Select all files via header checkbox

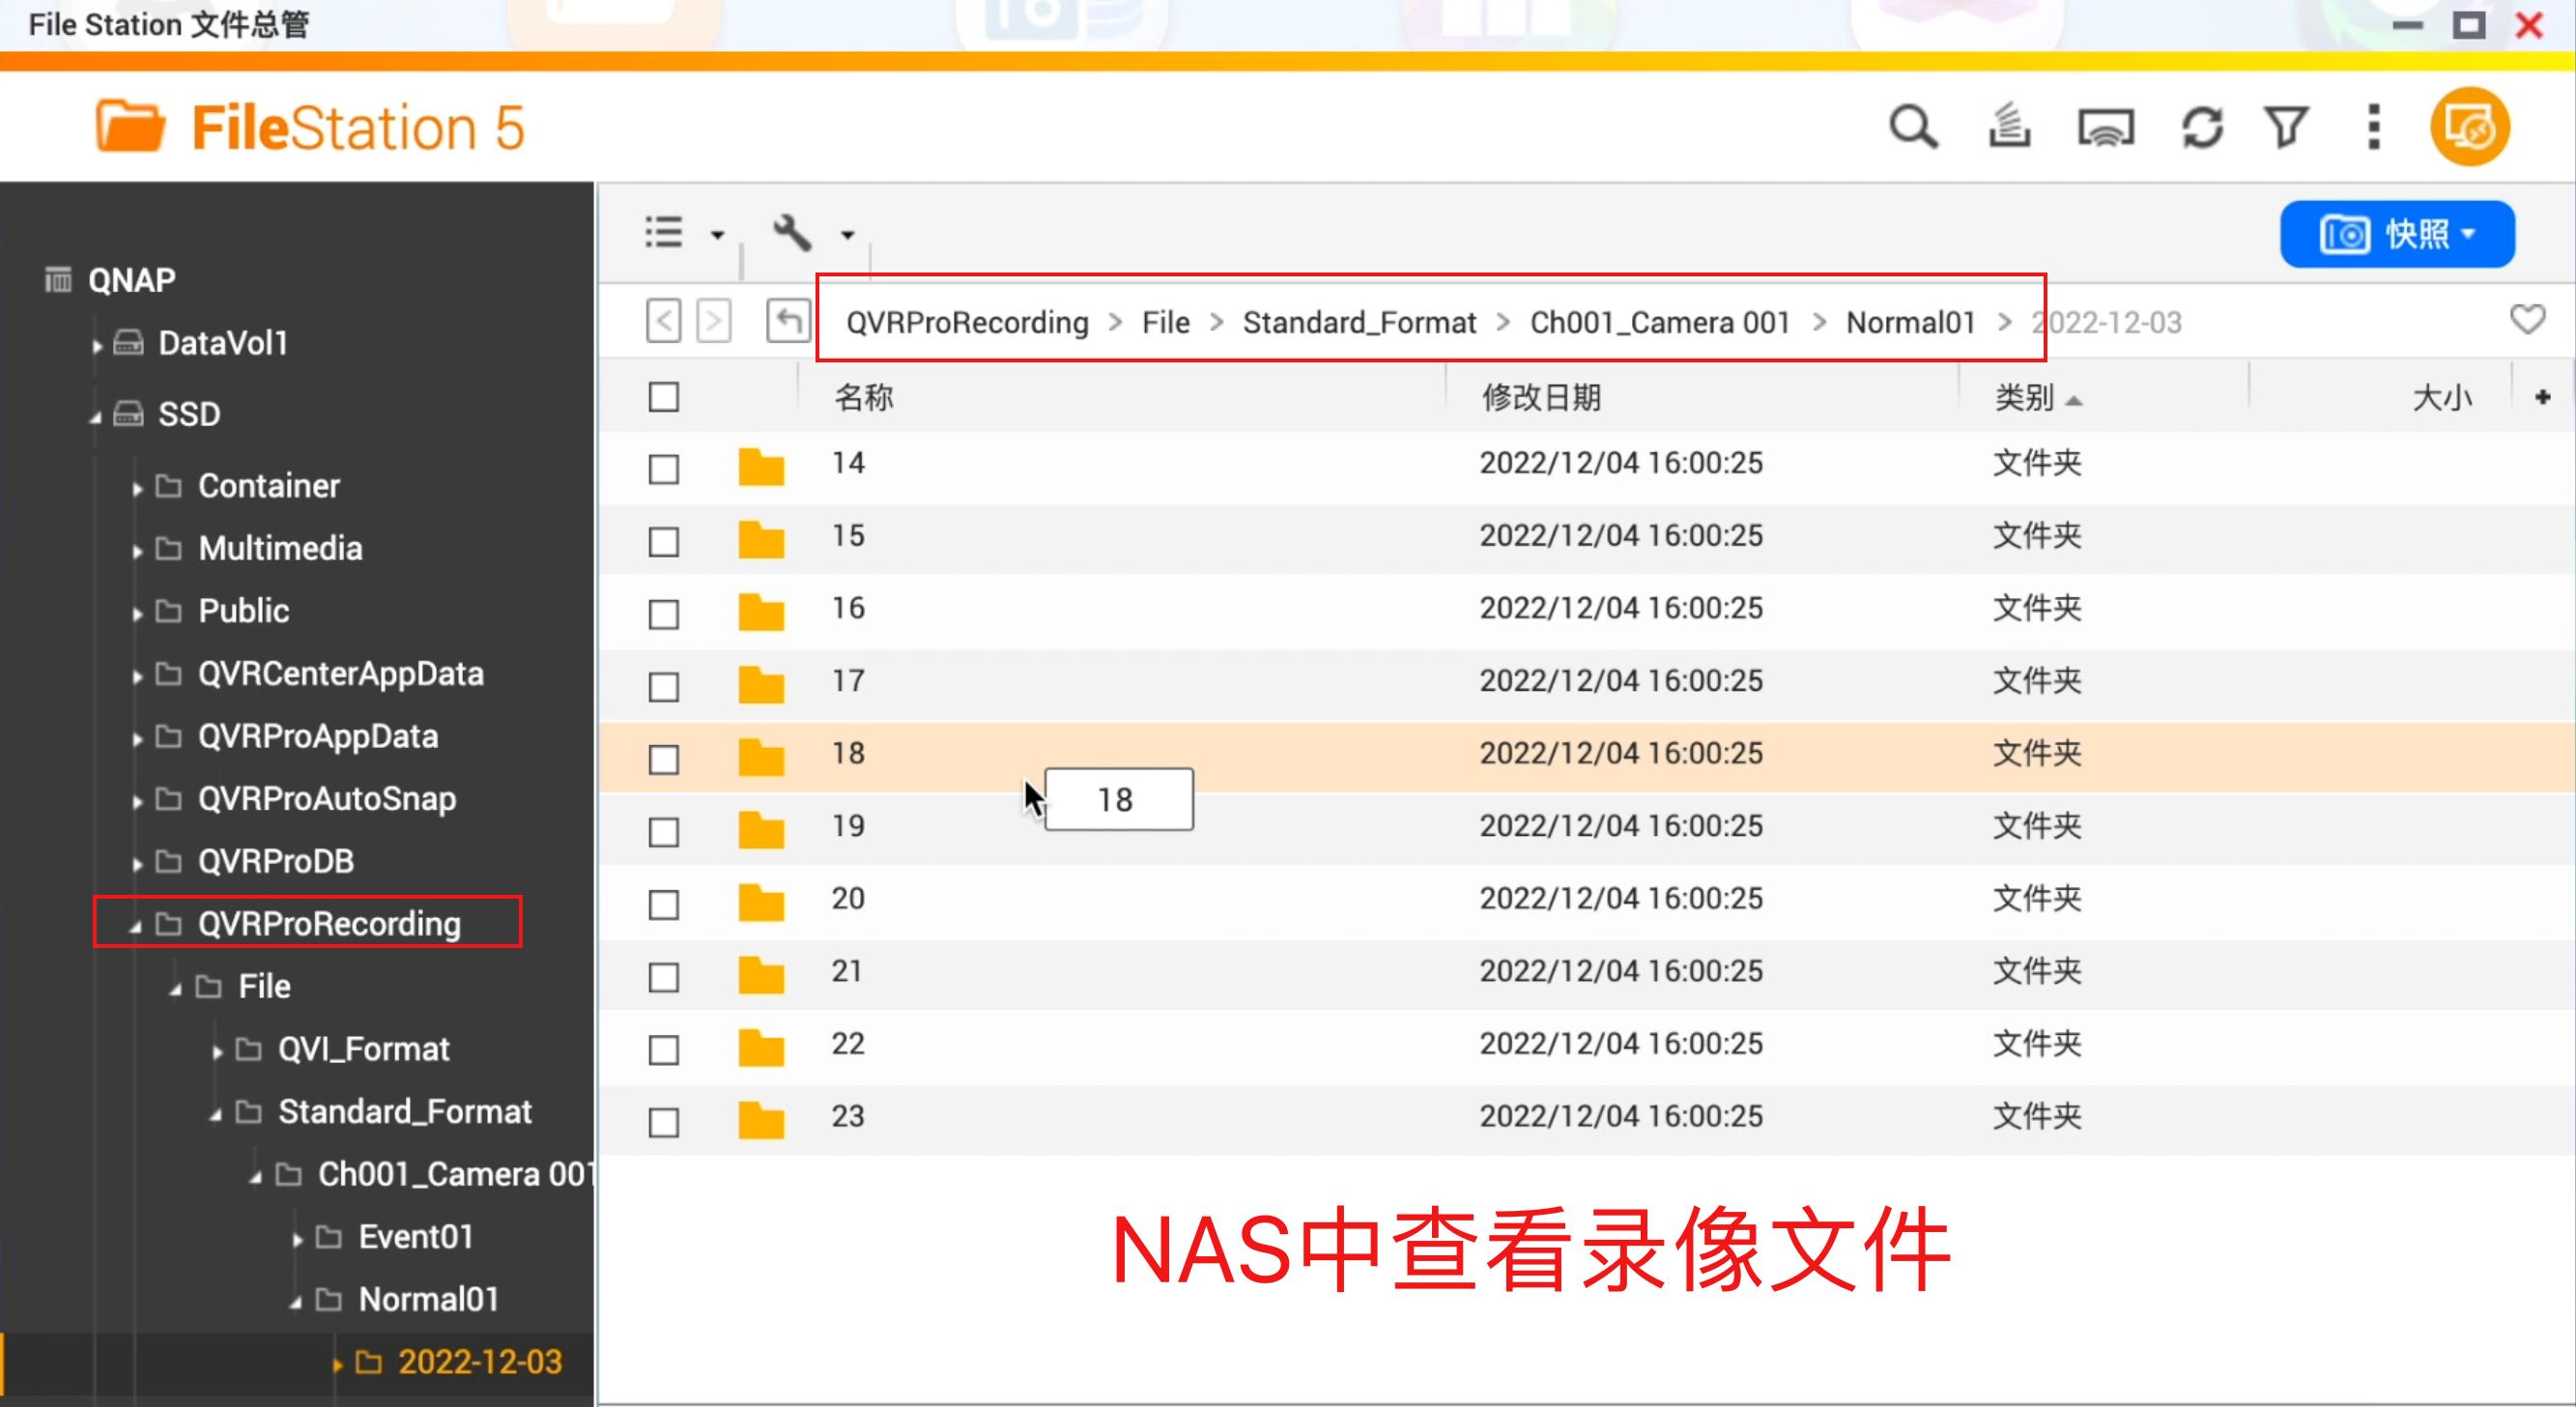663,397
